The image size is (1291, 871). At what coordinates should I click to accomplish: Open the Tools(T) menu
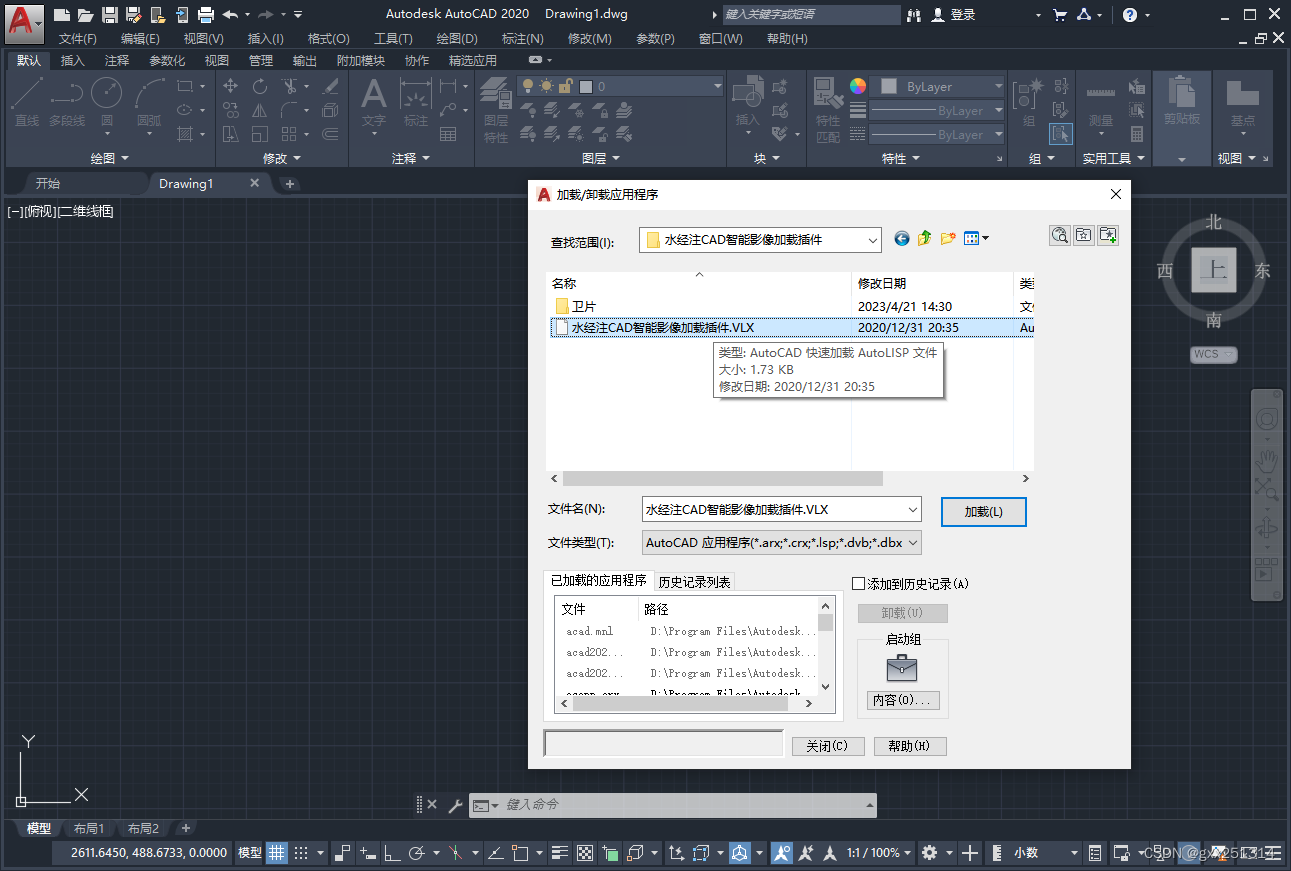[393, 38]
